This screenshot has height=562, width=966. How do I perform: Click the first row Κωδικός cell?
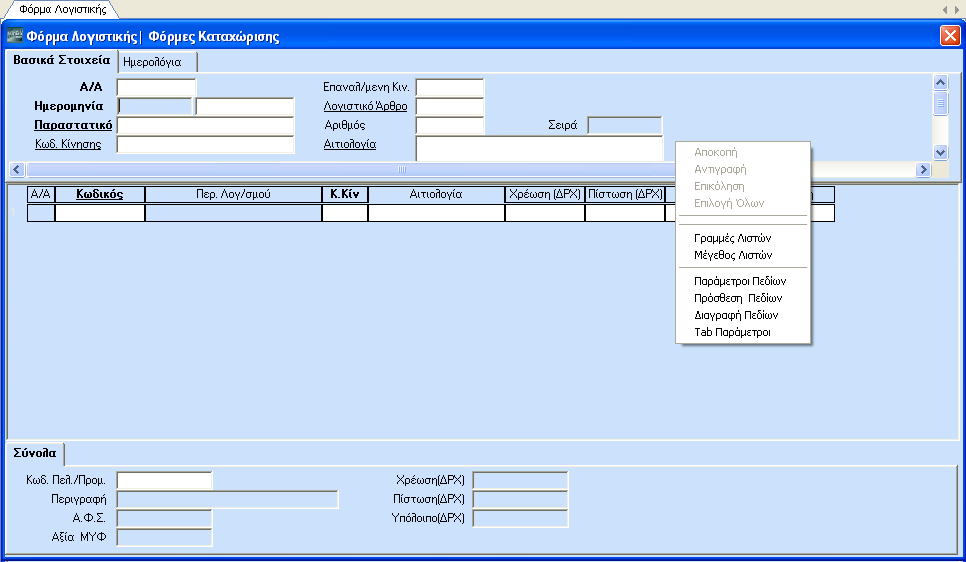click(100, 213)
